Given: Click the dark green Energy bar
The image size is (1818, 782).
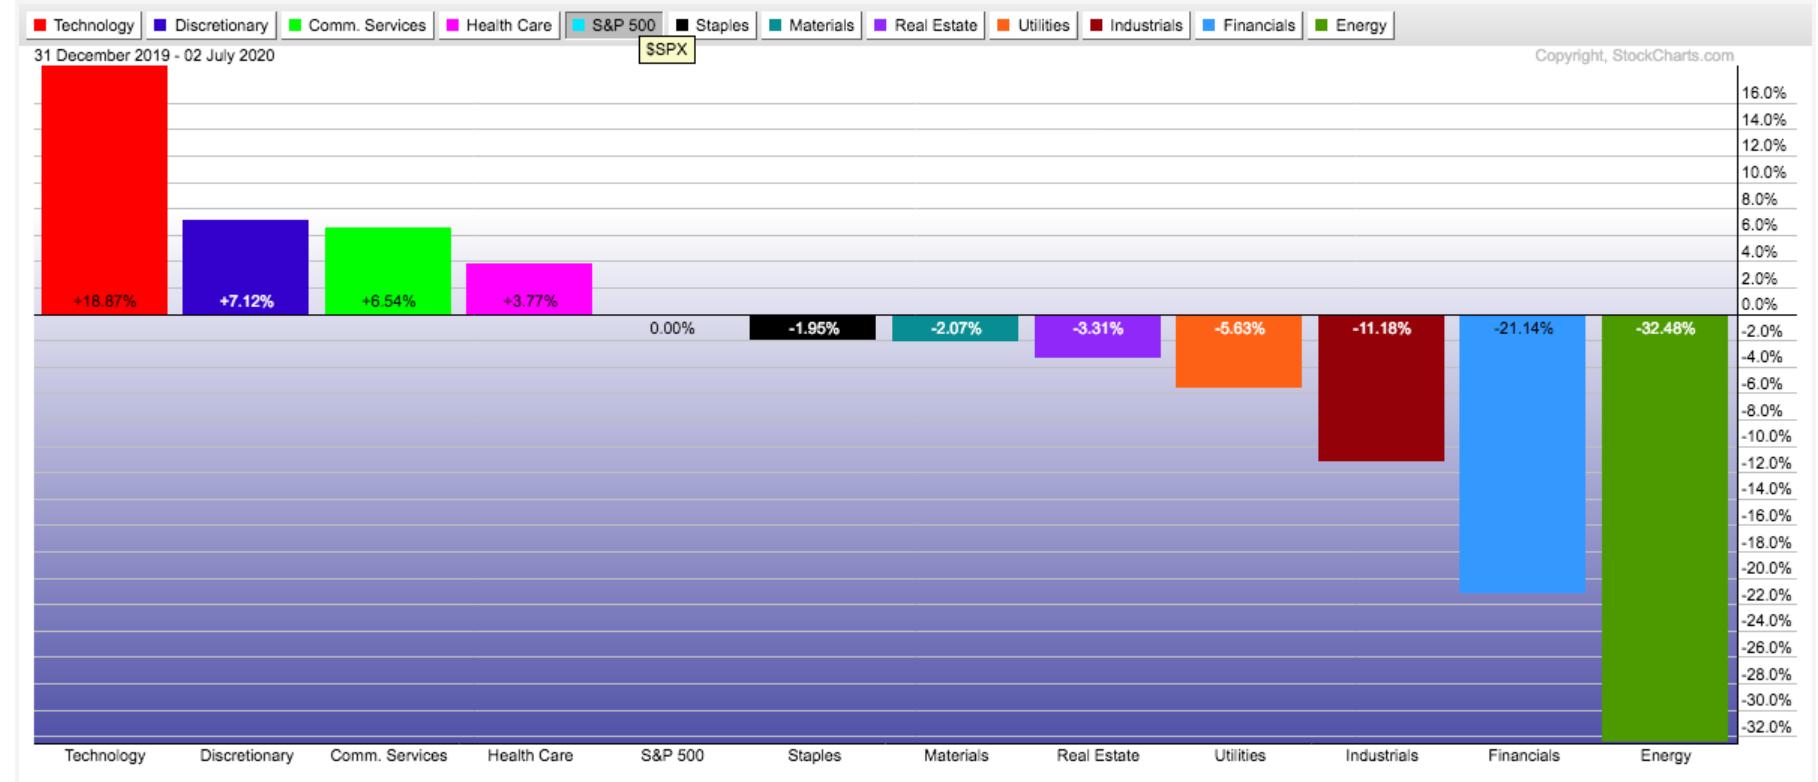Looking at the screenshot, I should [x=1665, y=528].
